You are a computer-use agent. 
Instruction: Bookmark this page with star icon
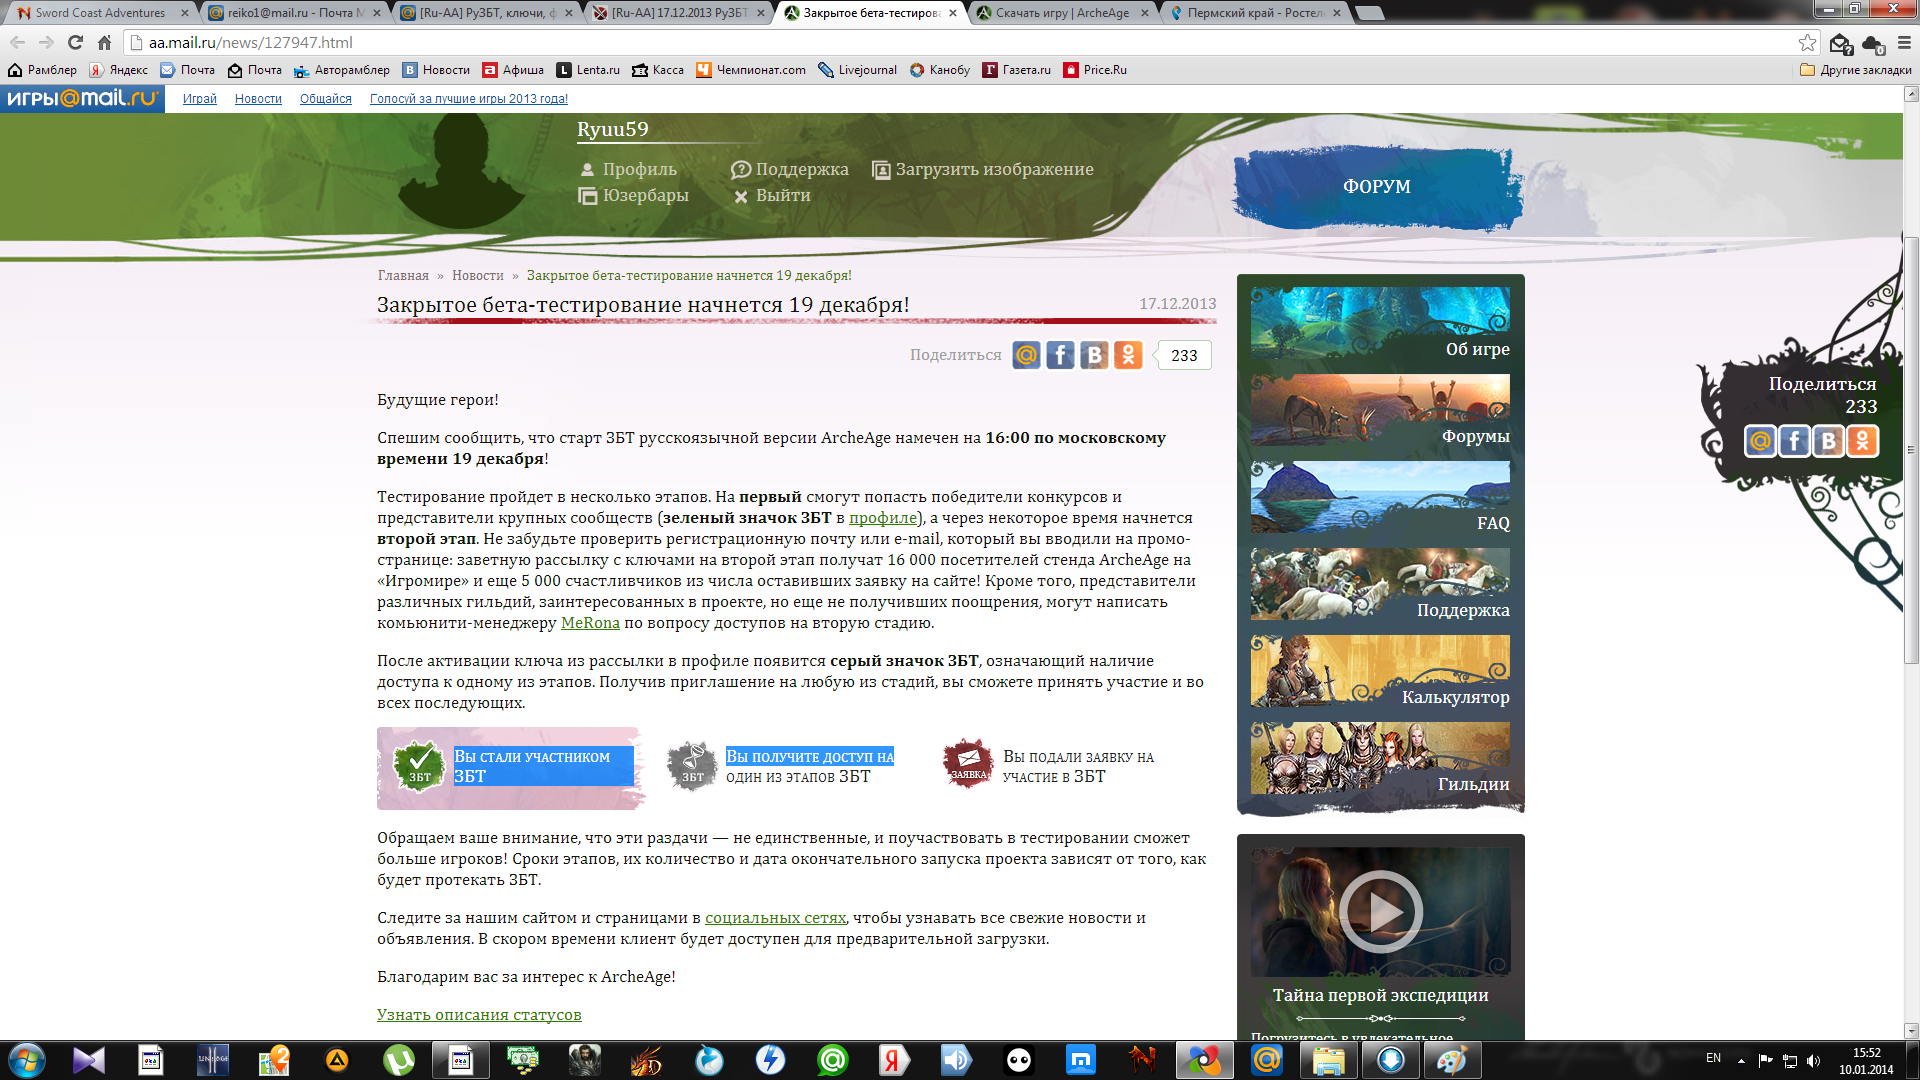pyautogui.click(x=1807, y=42)
